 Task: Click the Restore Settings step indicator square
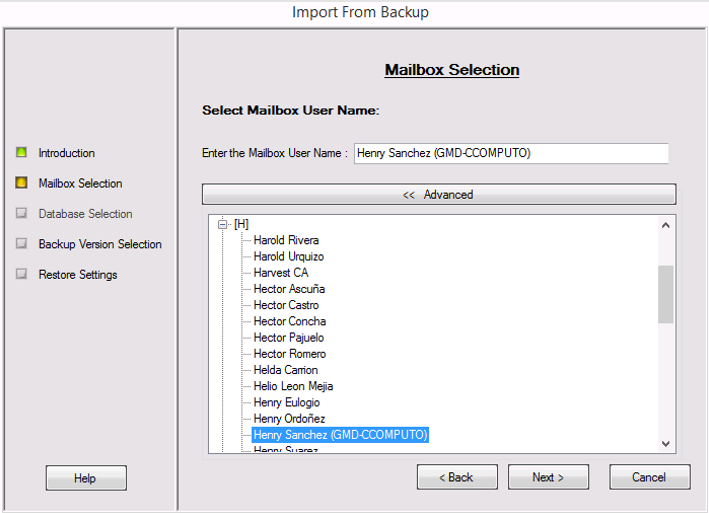[21, 274]
